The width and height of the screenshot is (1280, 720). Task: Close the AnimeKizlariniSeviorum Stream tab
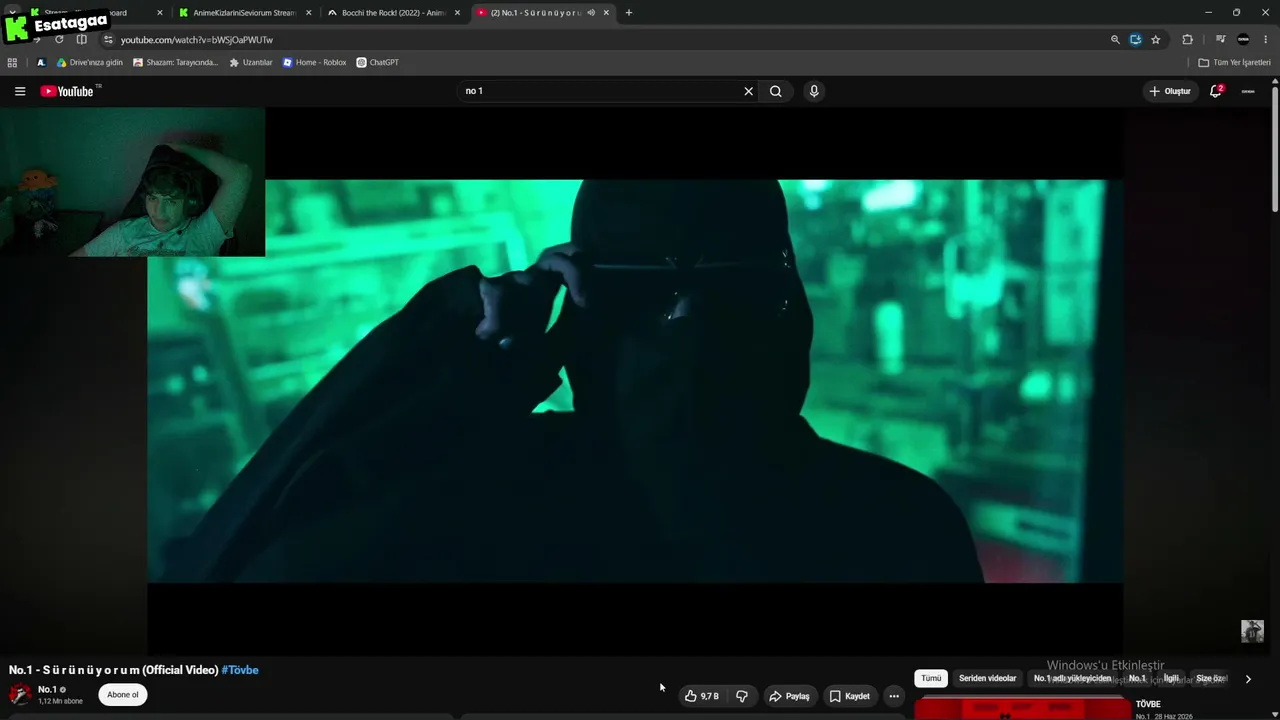point(308,13)
